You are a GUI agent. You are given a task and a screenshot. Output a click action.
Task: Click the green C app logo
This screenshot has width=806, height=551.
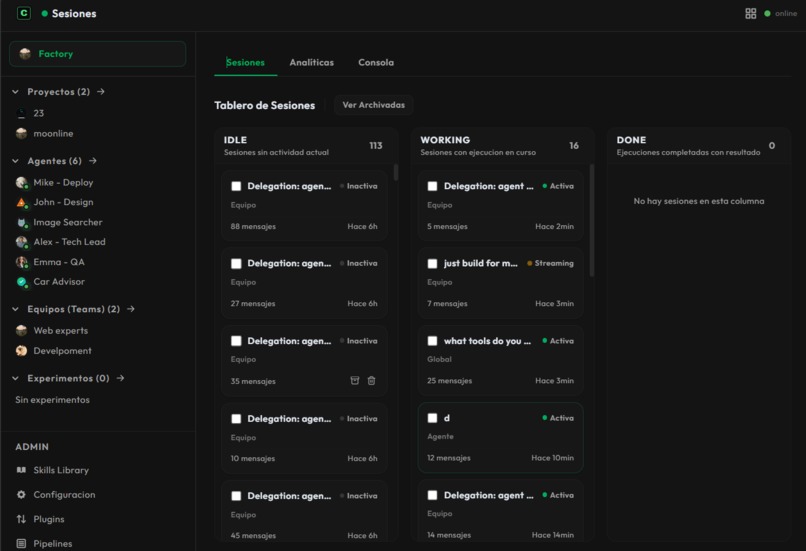[24, 13]
